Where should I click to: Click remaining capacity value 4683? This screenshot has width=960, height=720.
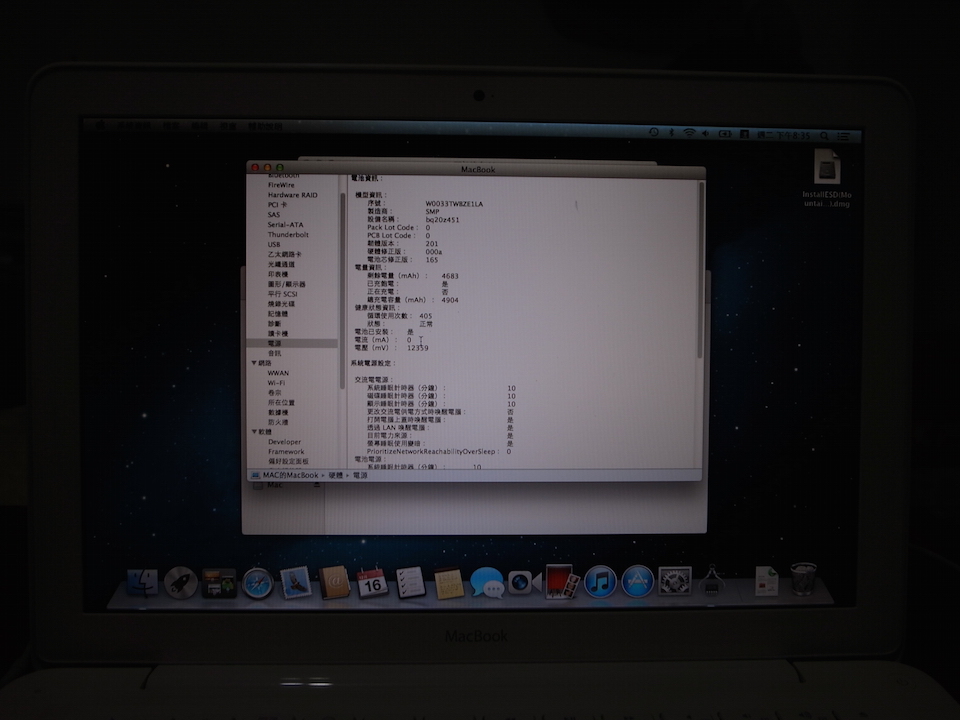pyautogui.click(x=449, y=276)
